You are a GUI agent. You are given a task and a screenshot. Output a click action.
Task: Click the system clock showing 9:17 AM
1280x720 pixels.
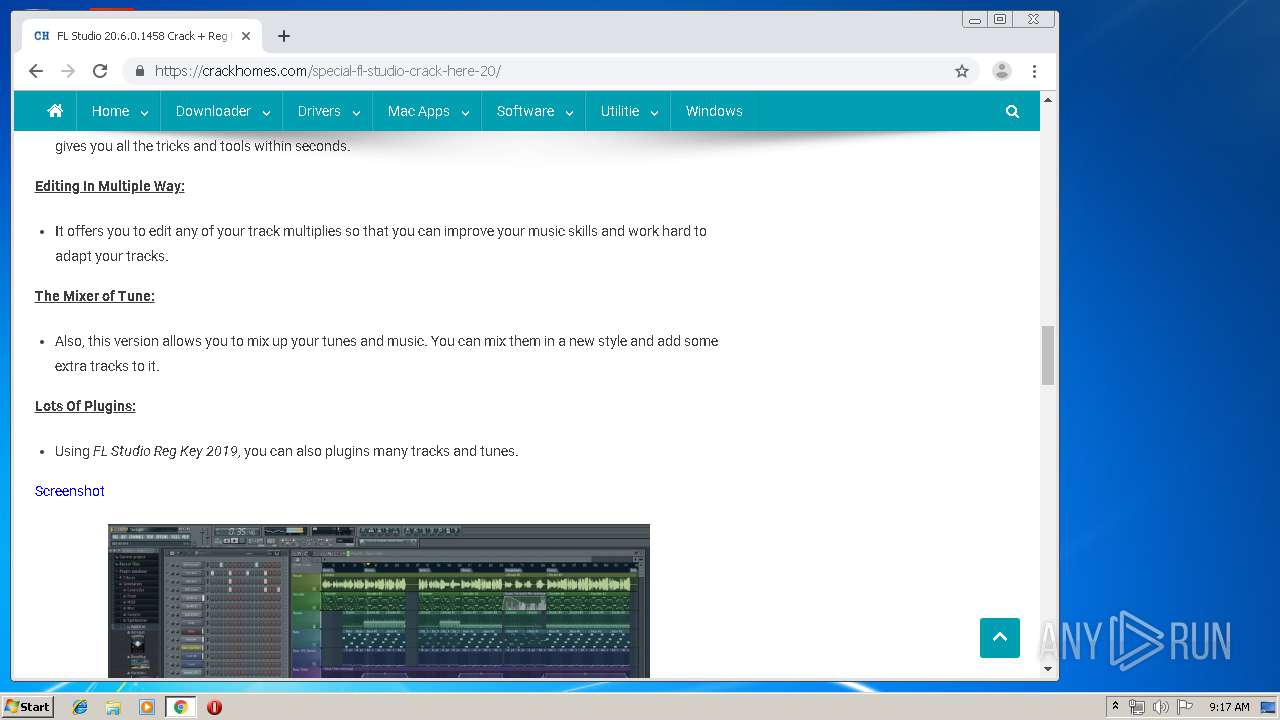pos(1229,707)
